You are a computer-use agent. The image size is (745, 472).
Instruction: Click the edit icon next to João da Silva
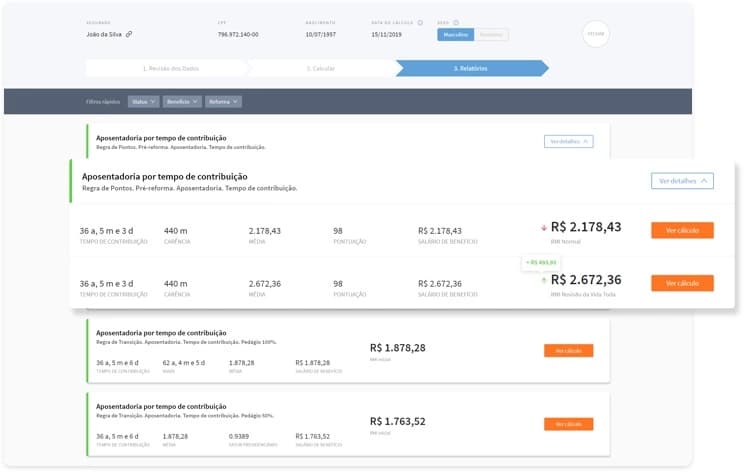[129, 35]
